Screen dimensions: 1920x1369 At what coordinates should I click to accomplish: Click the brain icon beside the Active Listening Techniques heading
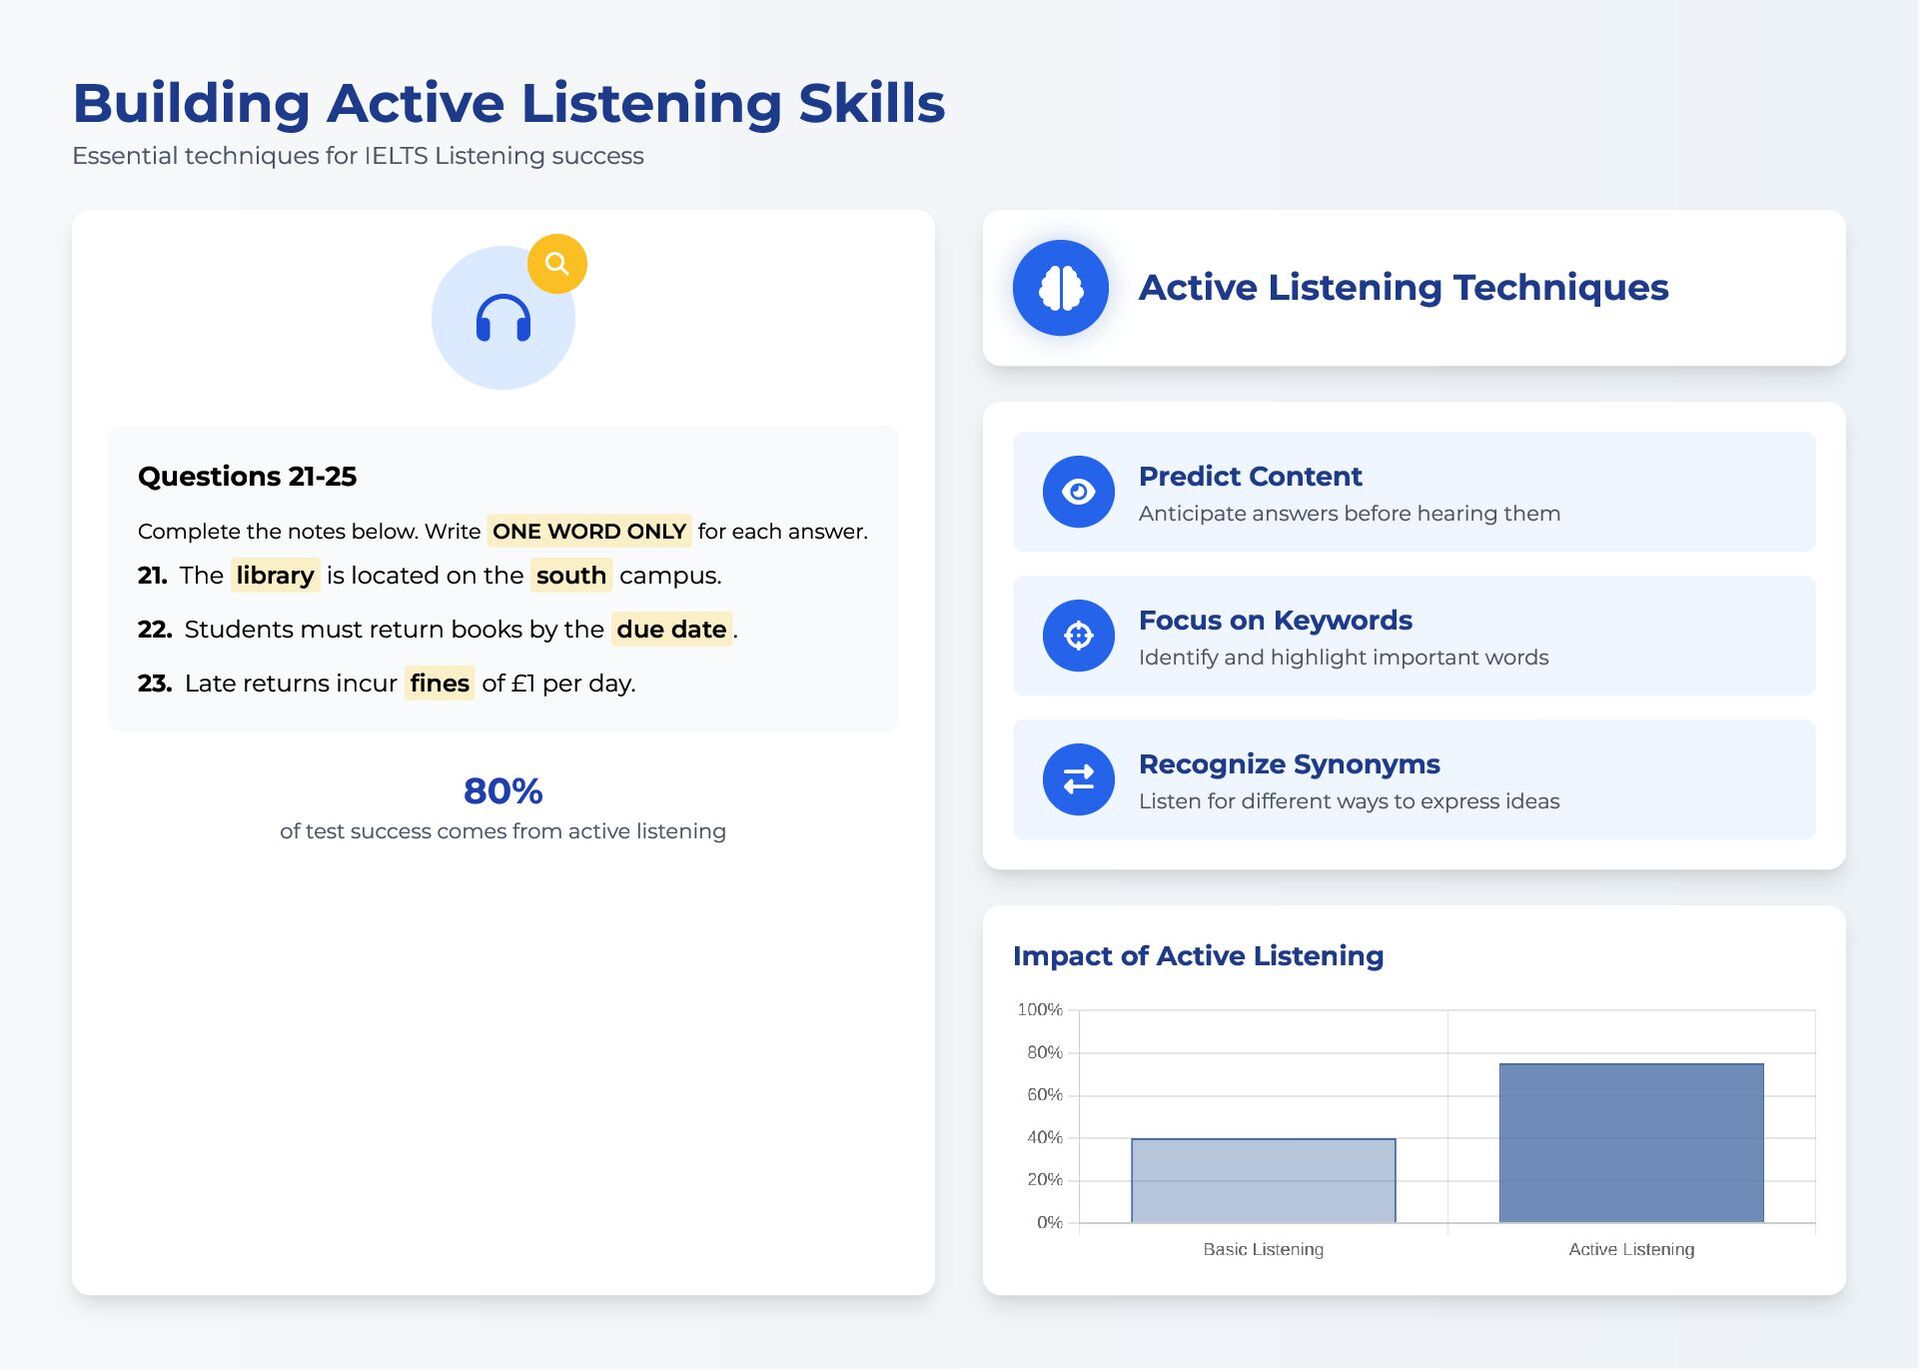(1060, 288)
